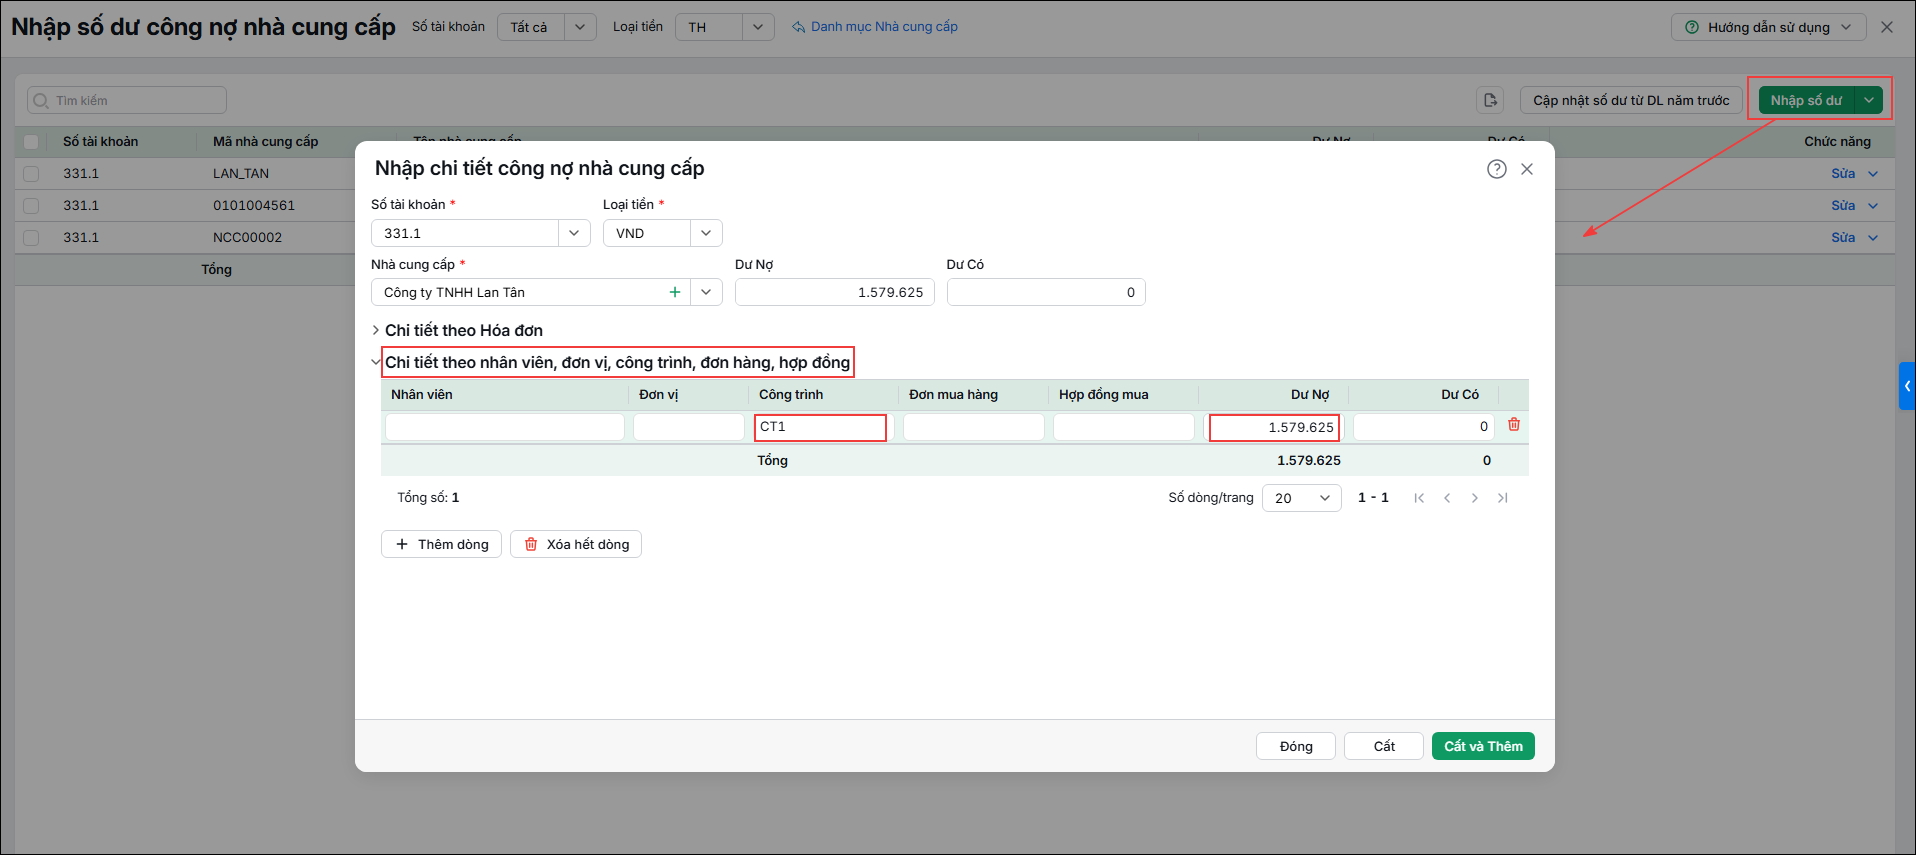Open the VND currency dropdown

pyautogui.click(x=663, y=233)
